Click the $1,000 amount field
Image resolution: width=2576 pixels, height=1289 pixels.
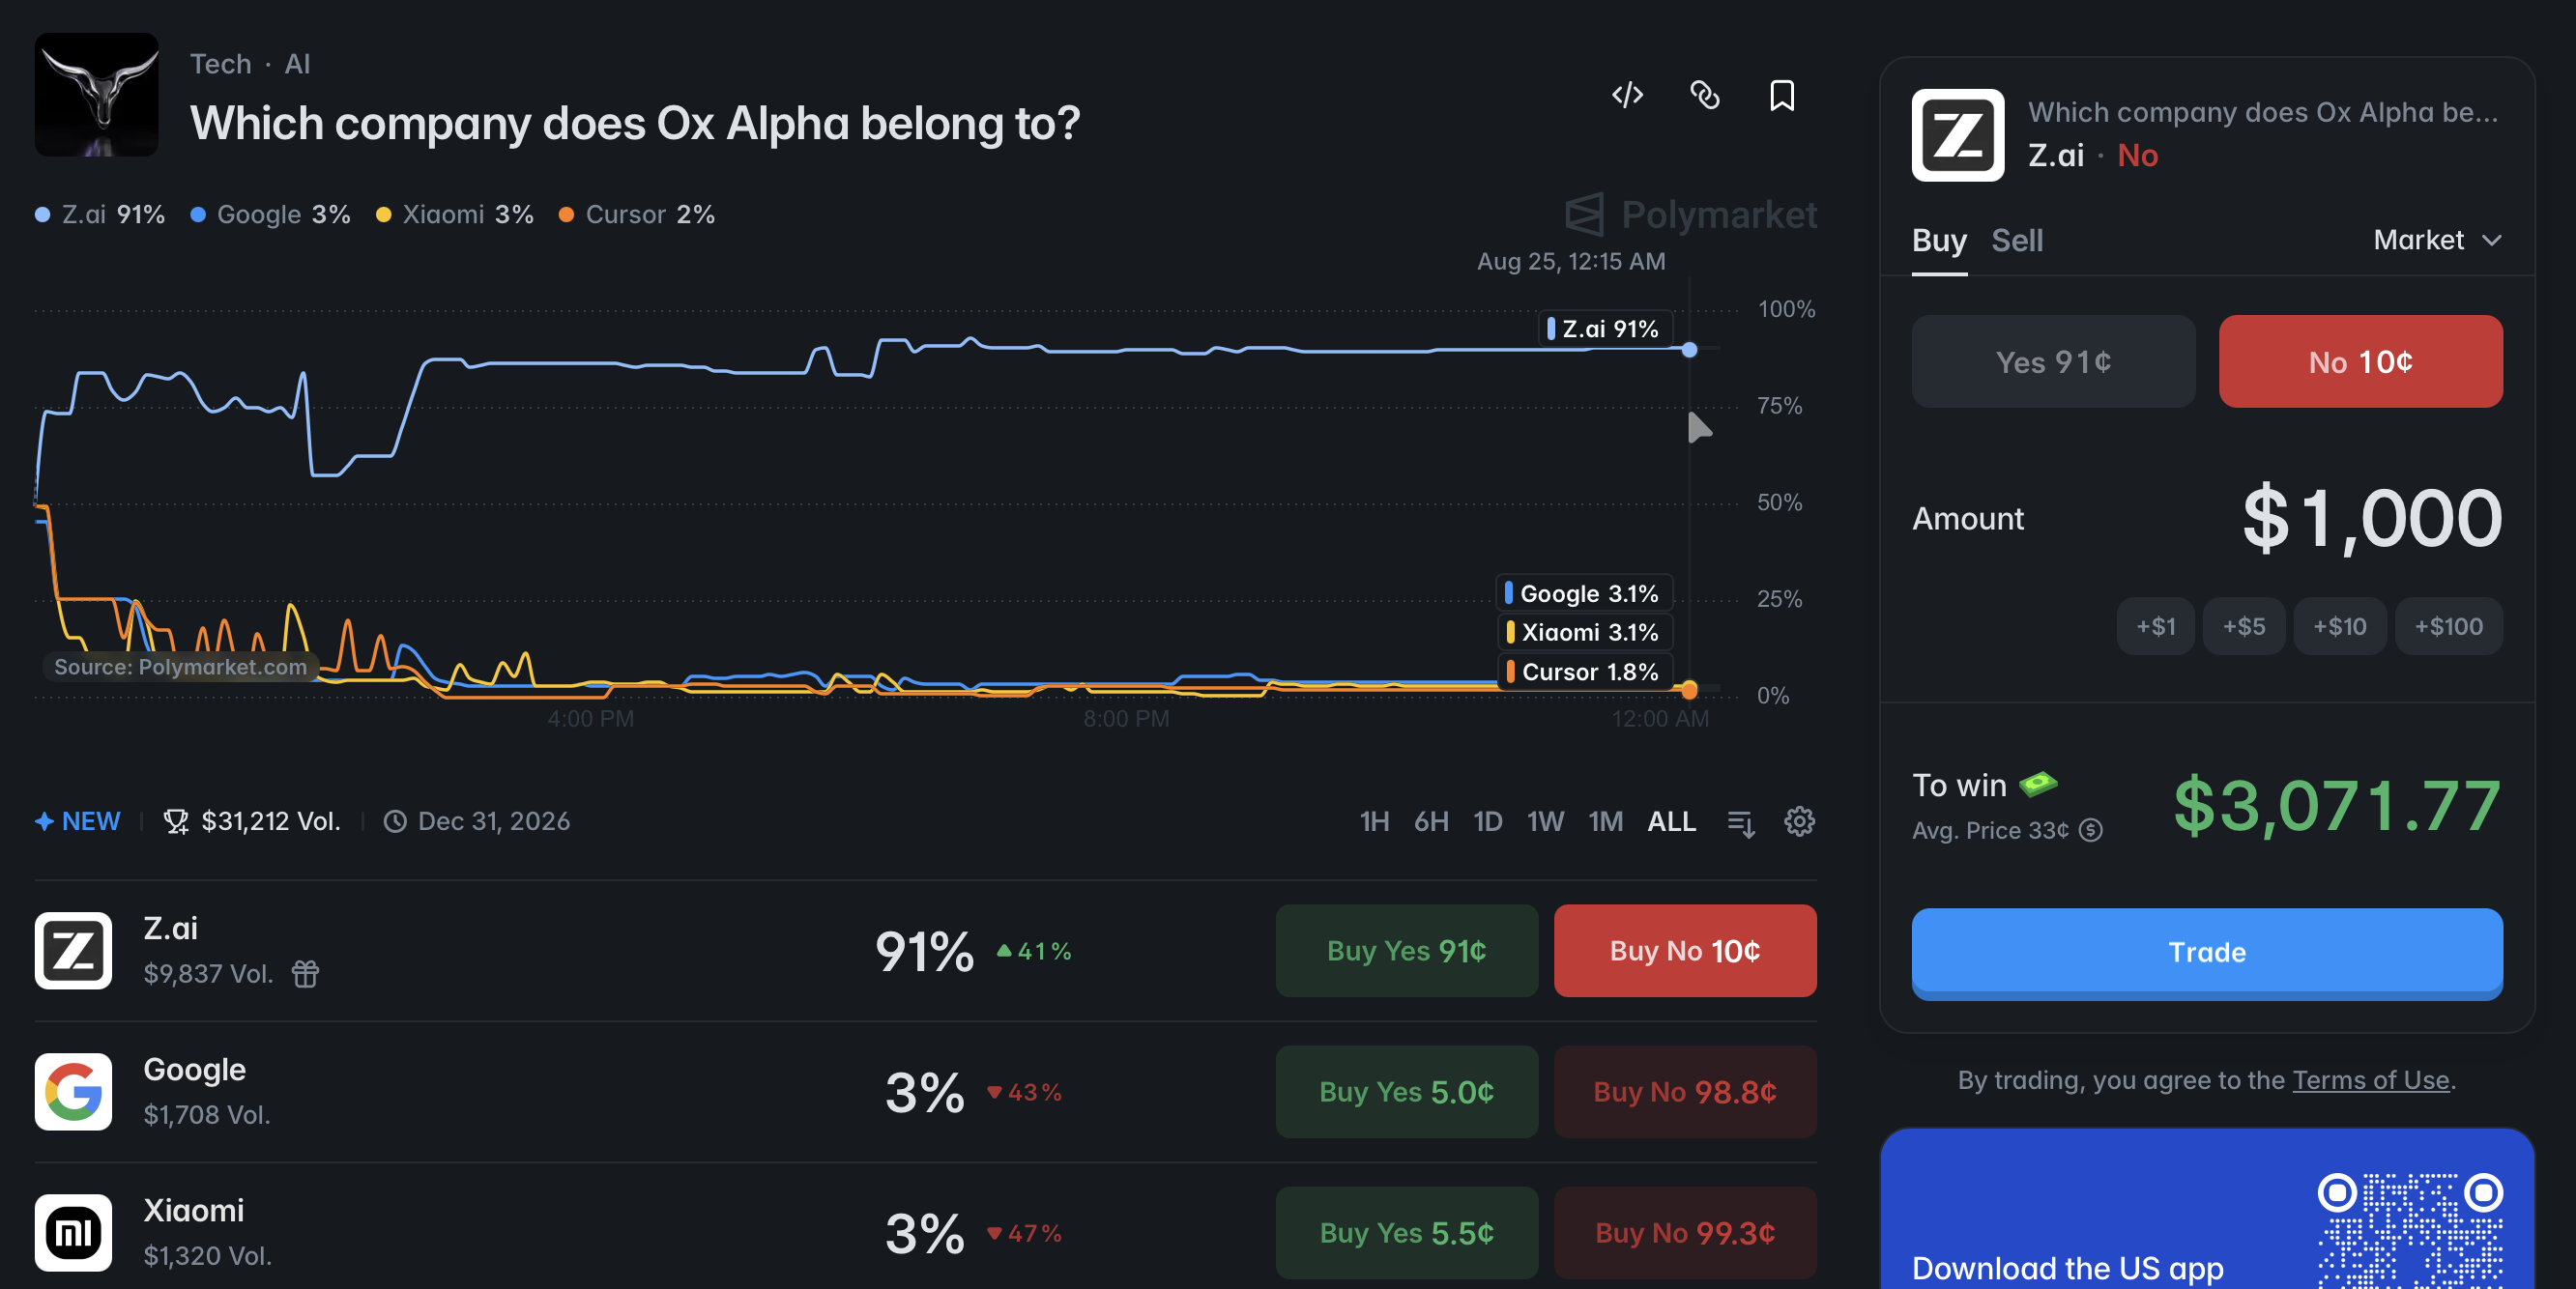pos(2371,518)
